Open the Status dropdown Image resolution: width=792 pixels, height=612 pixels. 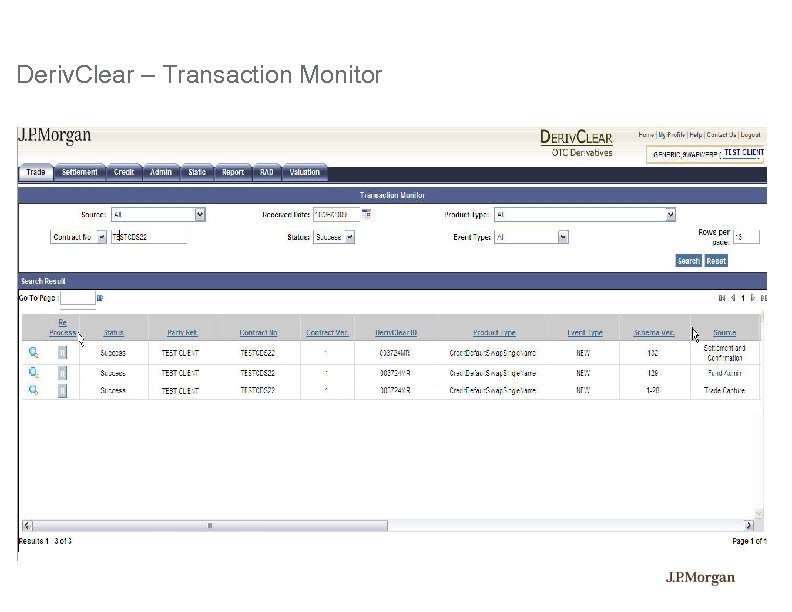[350, 237]
